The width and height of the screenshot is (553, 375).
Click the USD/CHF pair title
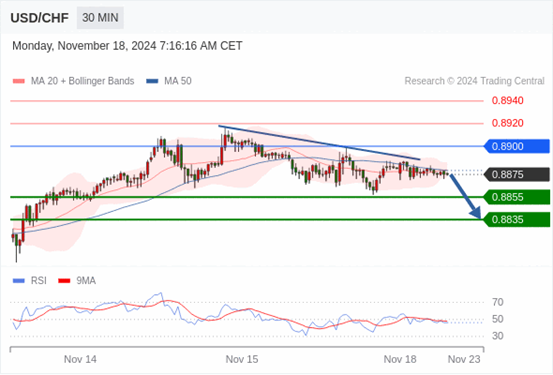coord(40,18)
